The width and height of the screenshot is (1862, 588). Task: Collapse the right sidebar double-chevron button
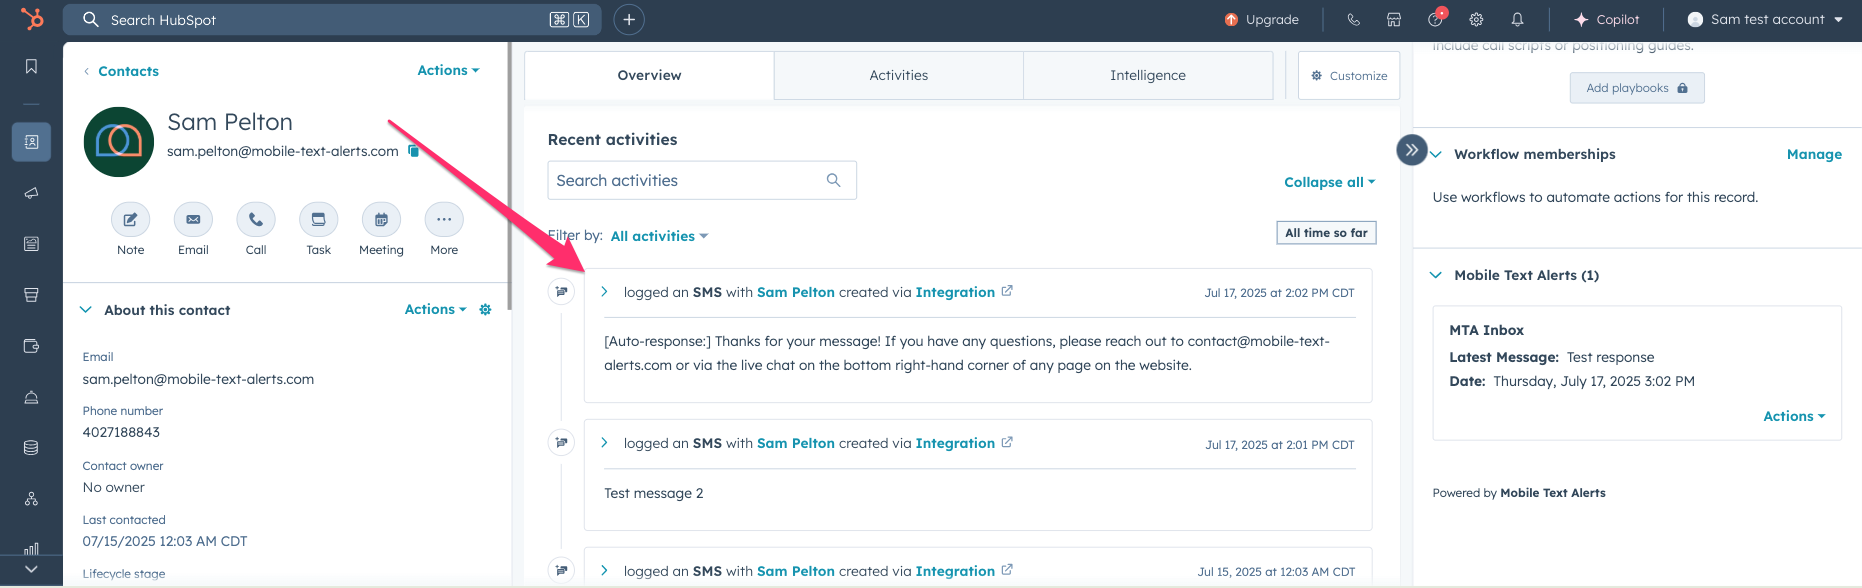(x=1411, y=150)
